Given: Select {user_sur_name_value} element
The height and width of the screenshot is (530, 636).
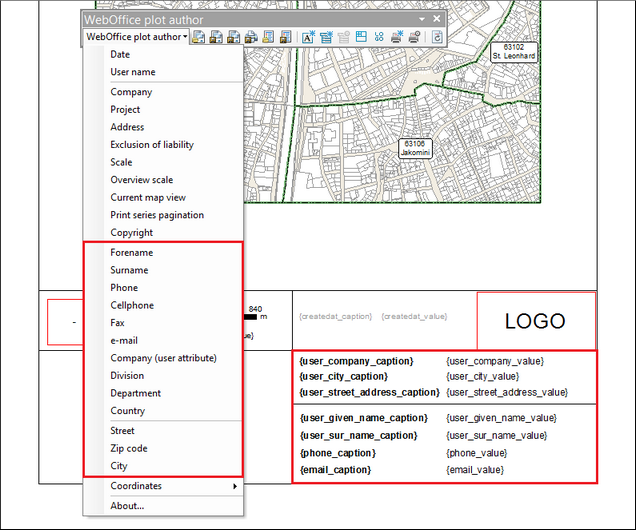Looking at the screenshot, I should (x=496, y=436).
